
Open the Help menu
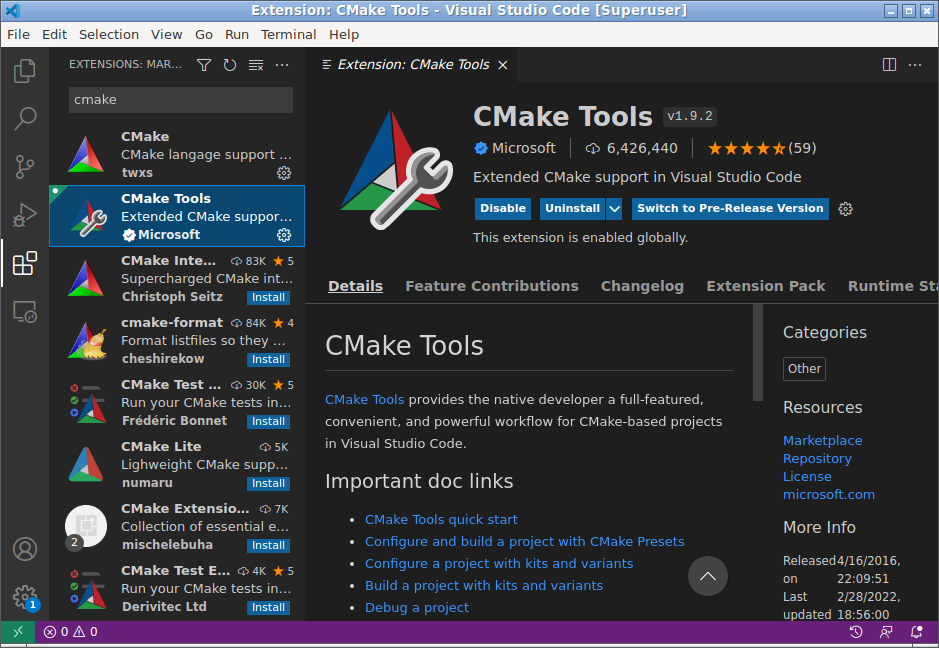pos(344,35)
